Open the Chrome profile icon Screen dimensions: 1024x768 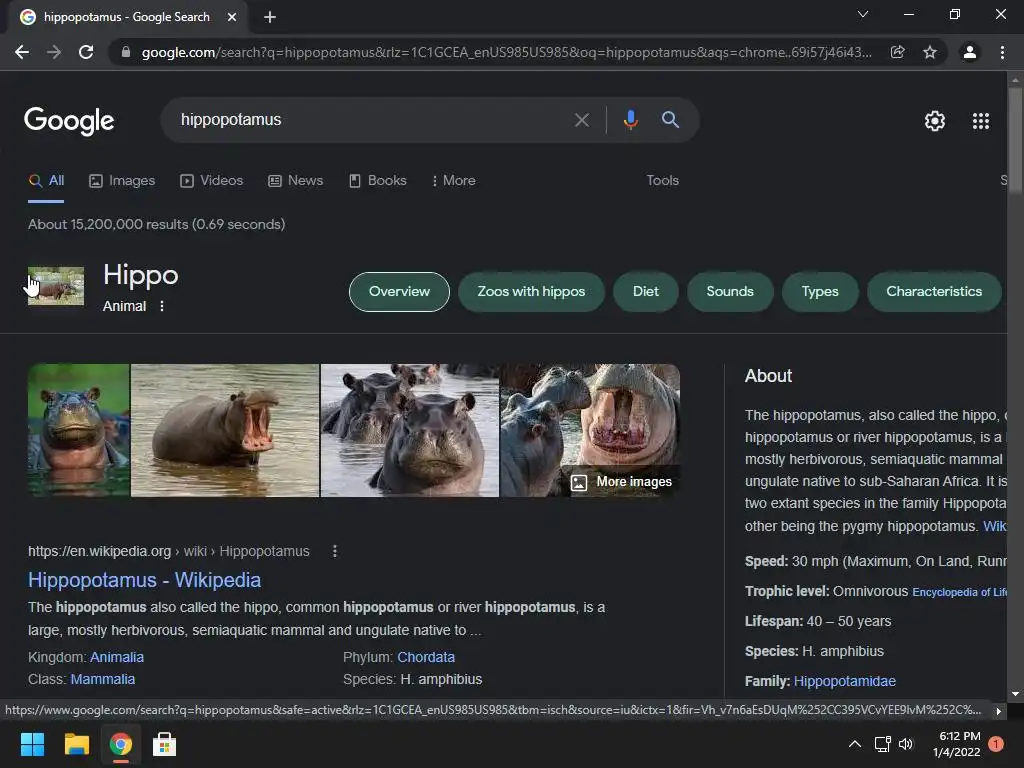(x=970, y=52)
